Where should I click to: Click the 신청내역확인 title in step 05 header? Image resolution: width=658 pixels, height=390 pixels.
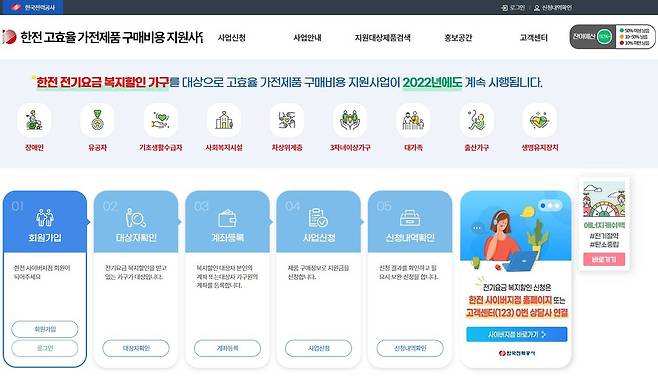coord(410,238)
